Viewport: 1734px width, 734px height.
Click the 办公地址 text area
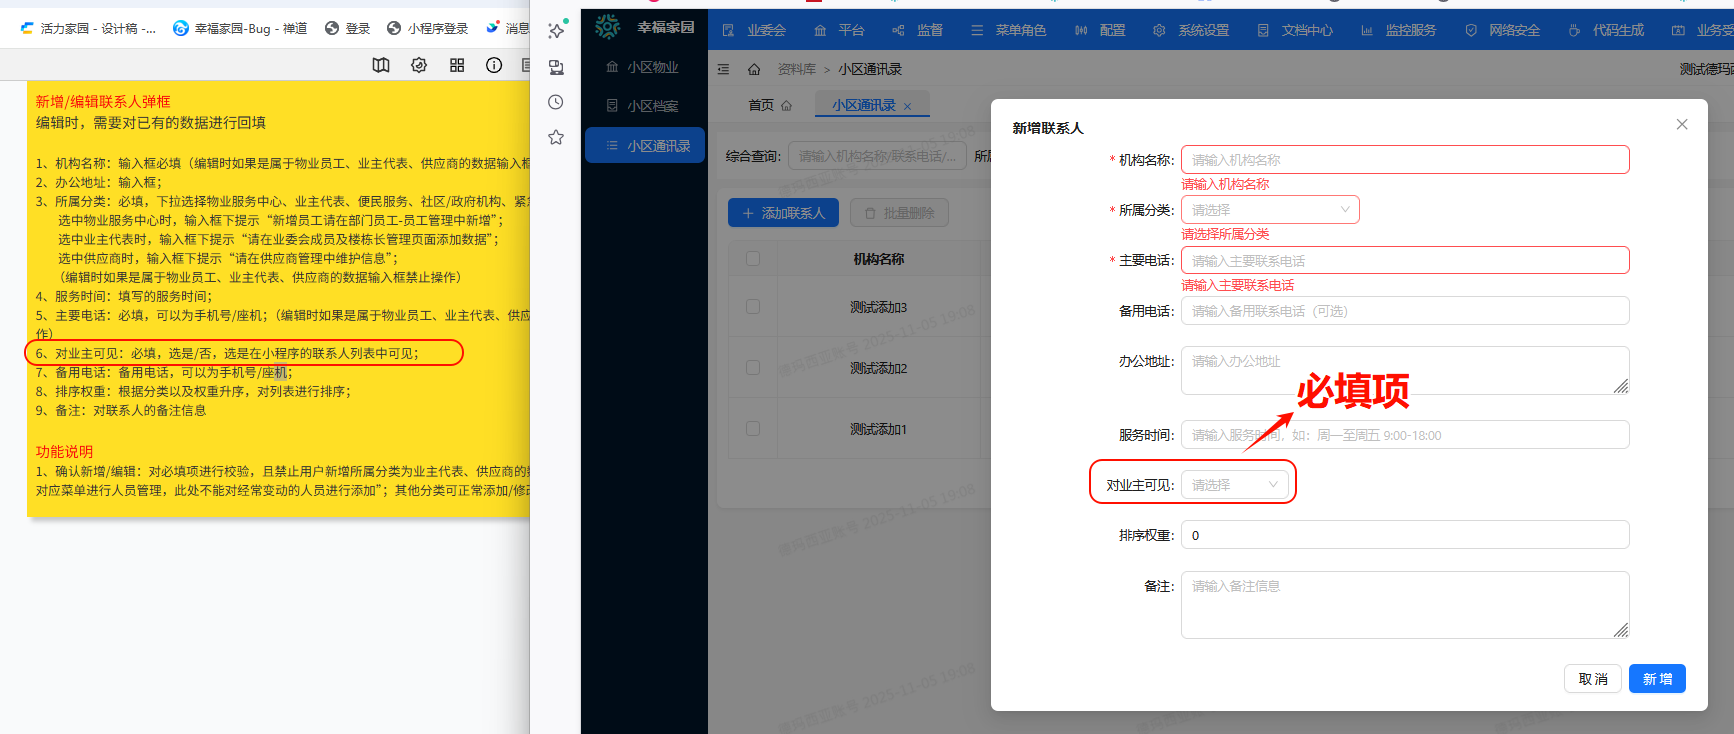1405,370
